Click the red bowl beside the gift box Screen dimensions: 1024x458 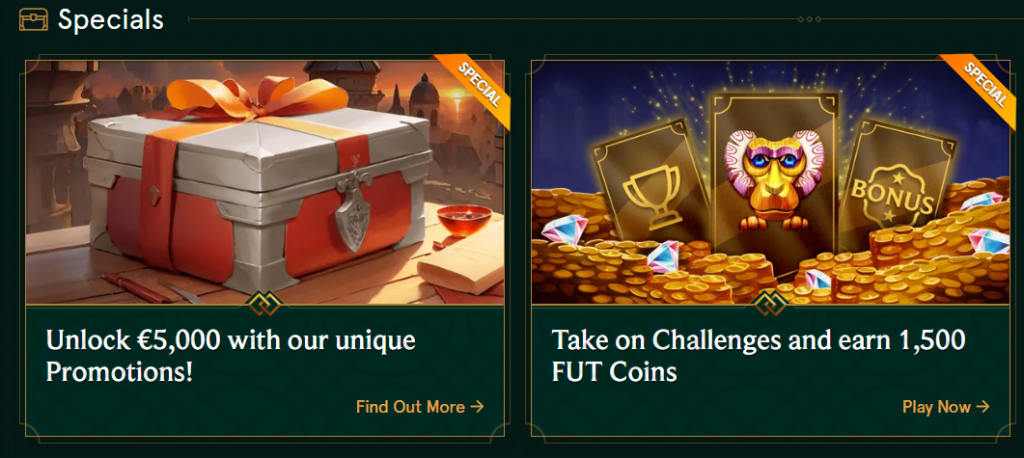point(464,220)
